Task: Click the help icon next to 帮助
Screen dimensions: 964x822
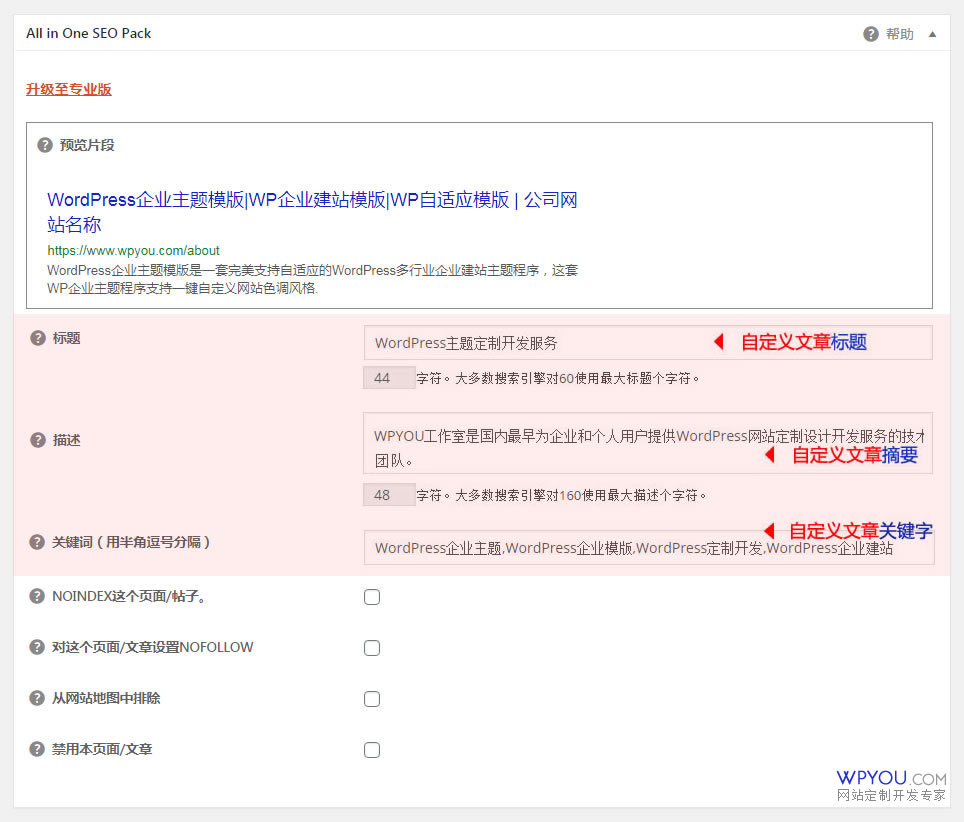Action: click(x=871, y=34)
